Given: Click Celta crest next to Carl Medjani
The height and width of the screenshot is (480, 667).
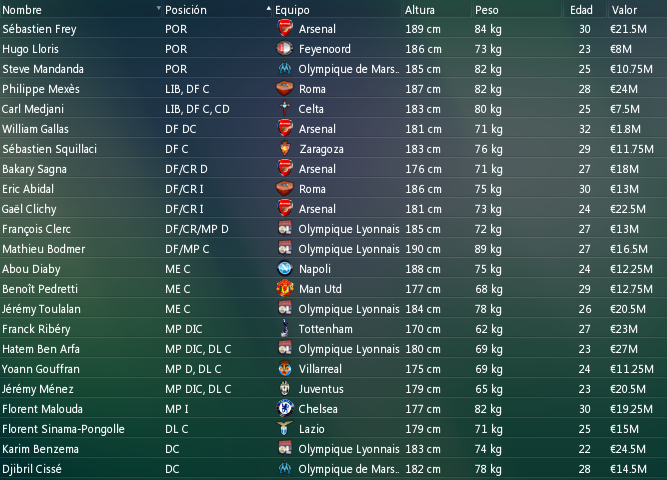Looking at the screenshot, I should point(285,109).
